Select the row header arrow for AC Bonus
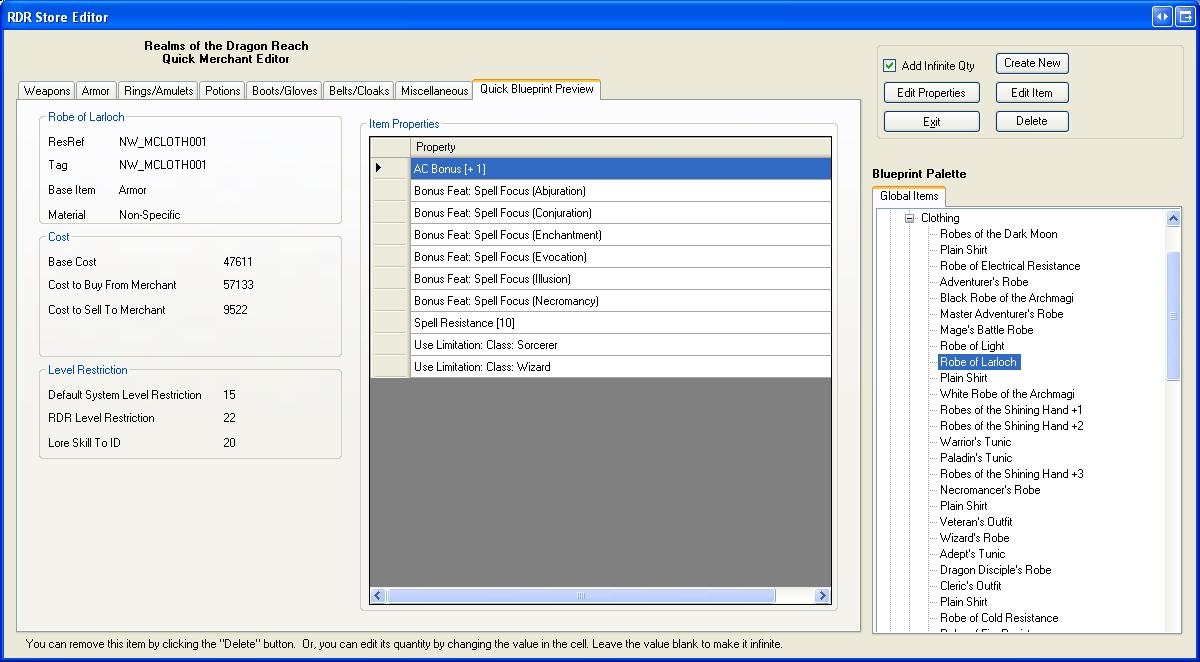Image resolution: width=1200 pixels, height=662 pixels. tap(389, 168)
